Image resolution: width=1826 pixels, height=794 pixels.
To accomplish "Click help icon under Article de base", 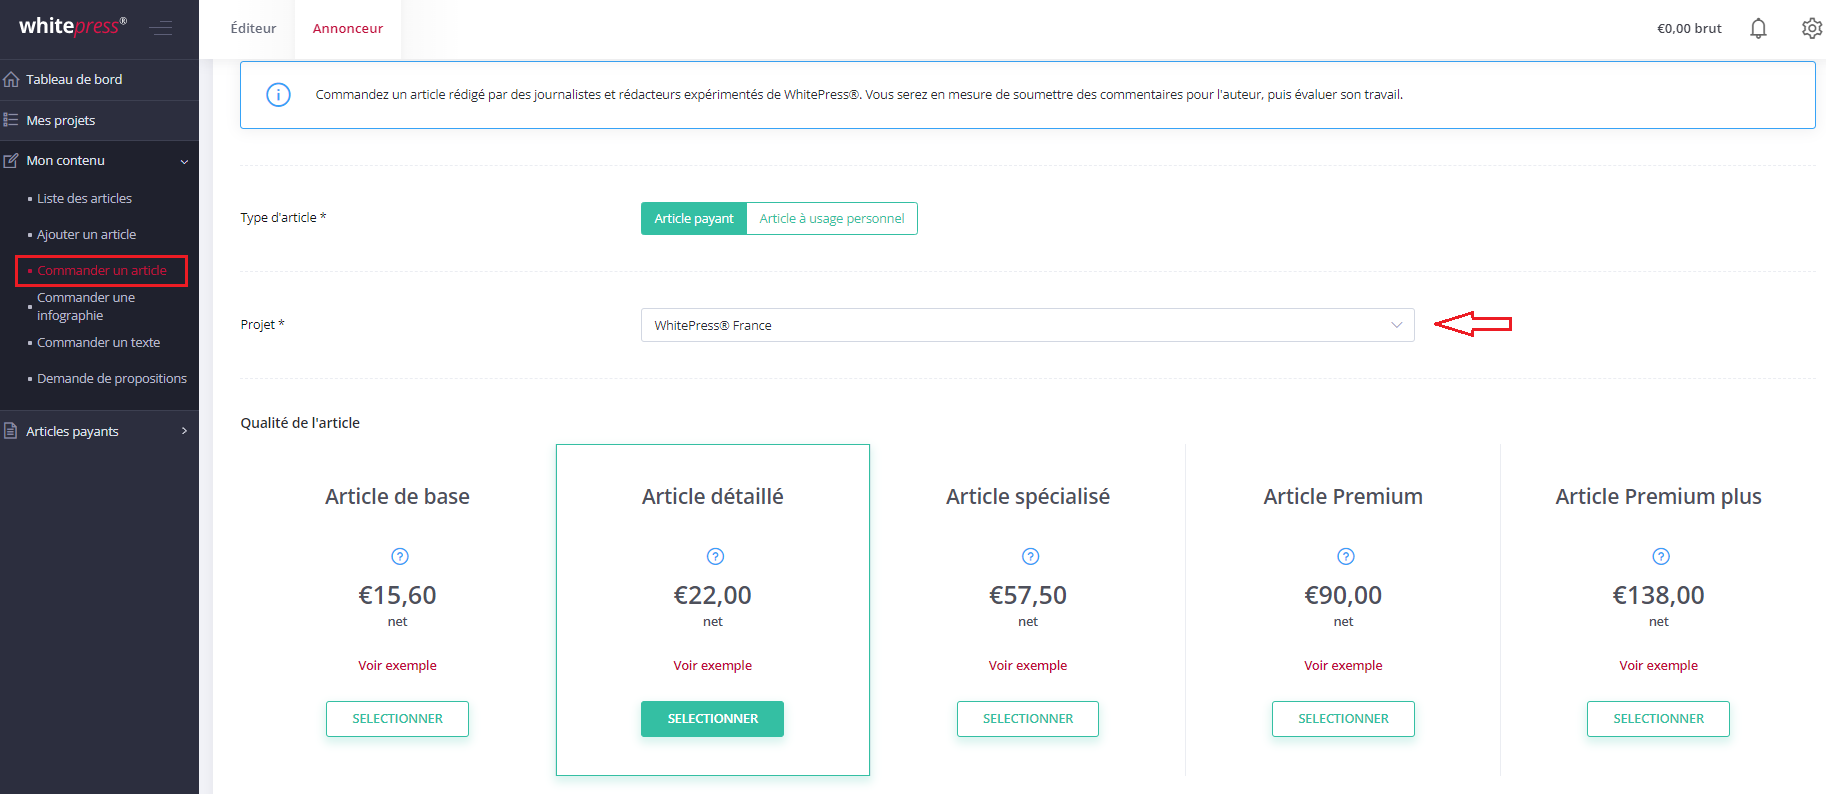I will (x=400, y=556).
